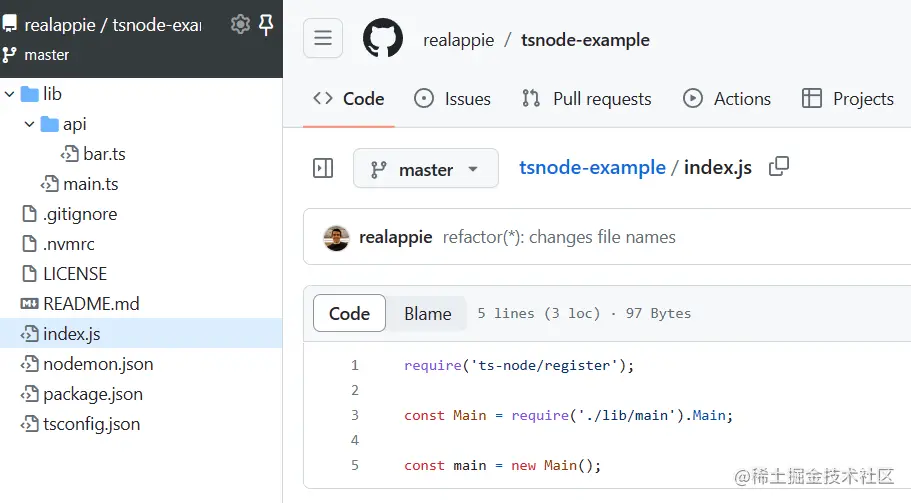Open the realappie owner link in the header
The width and height of the screenshot is (911, 503).
point(458,40)
